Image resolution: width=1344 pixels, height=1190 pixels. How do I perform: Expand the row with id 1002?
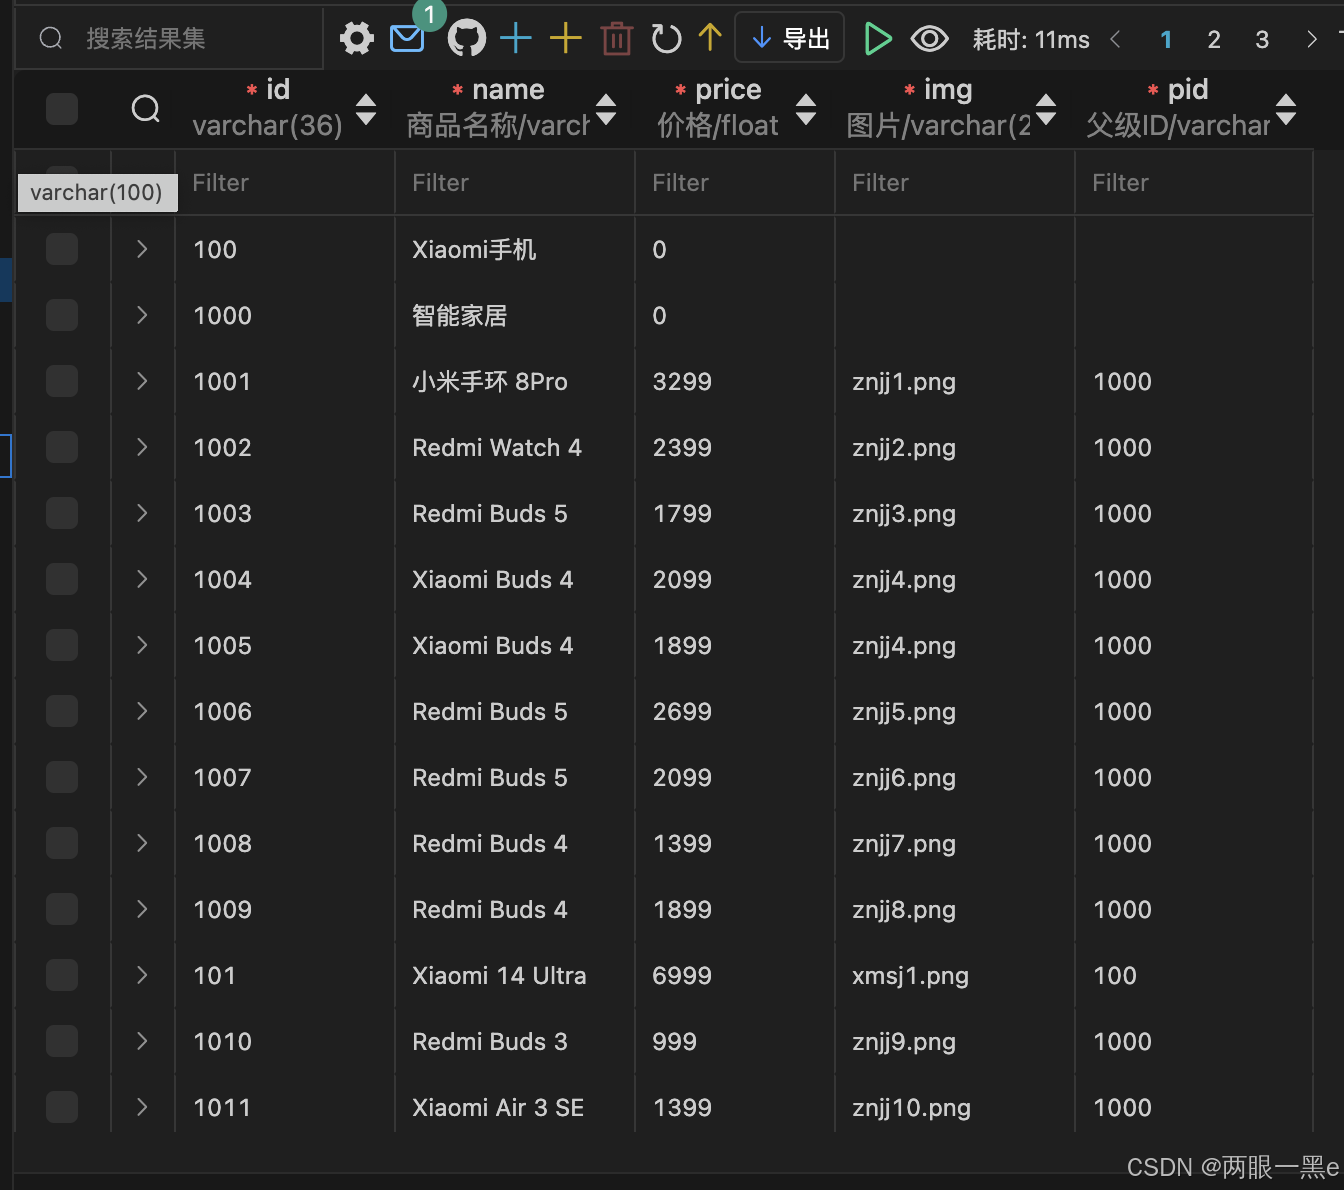(142, 447)
